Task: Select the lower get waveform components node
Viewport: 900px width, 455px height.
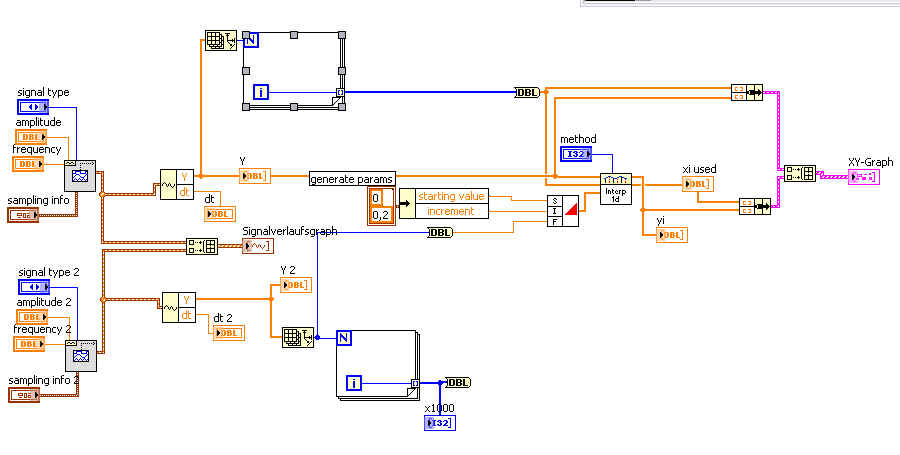Action: 179,307
